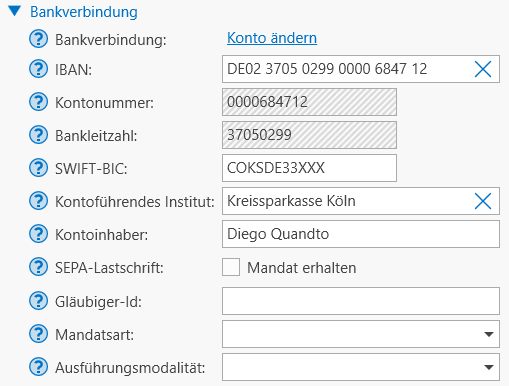Focus the Kontoführendes Institut field
The width and height of the screenshot is (509, 386).
click(x=361, y=201)
